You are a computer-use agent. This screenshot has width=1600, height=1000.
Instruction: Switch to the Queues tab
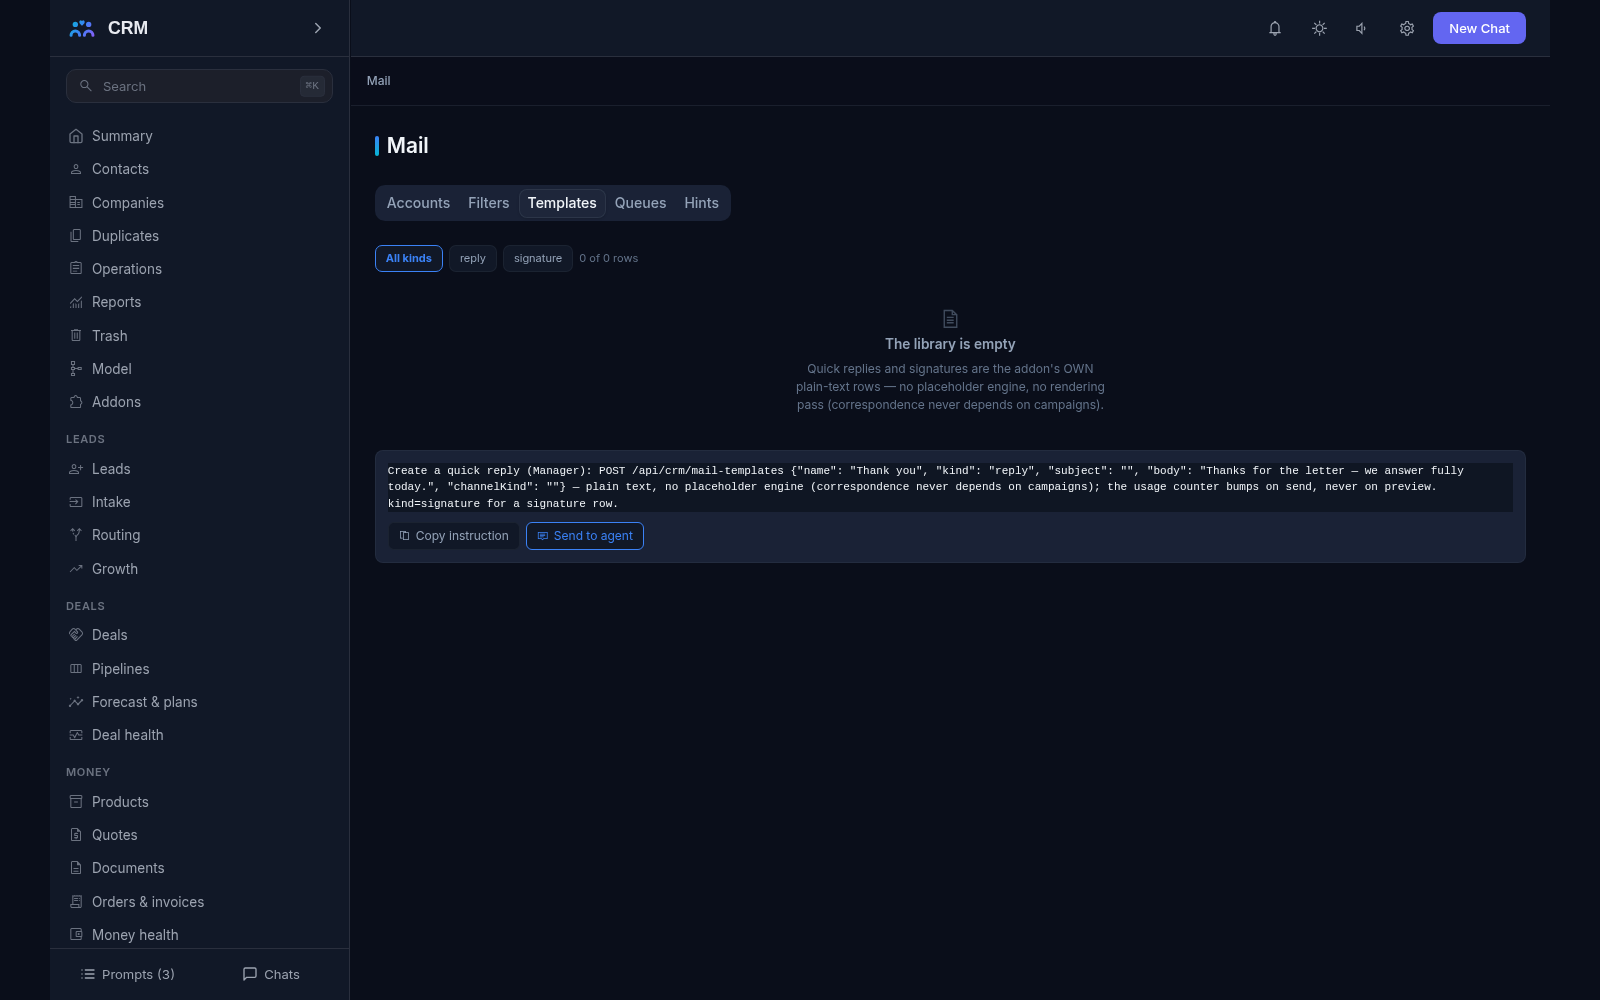pos(640,203)
